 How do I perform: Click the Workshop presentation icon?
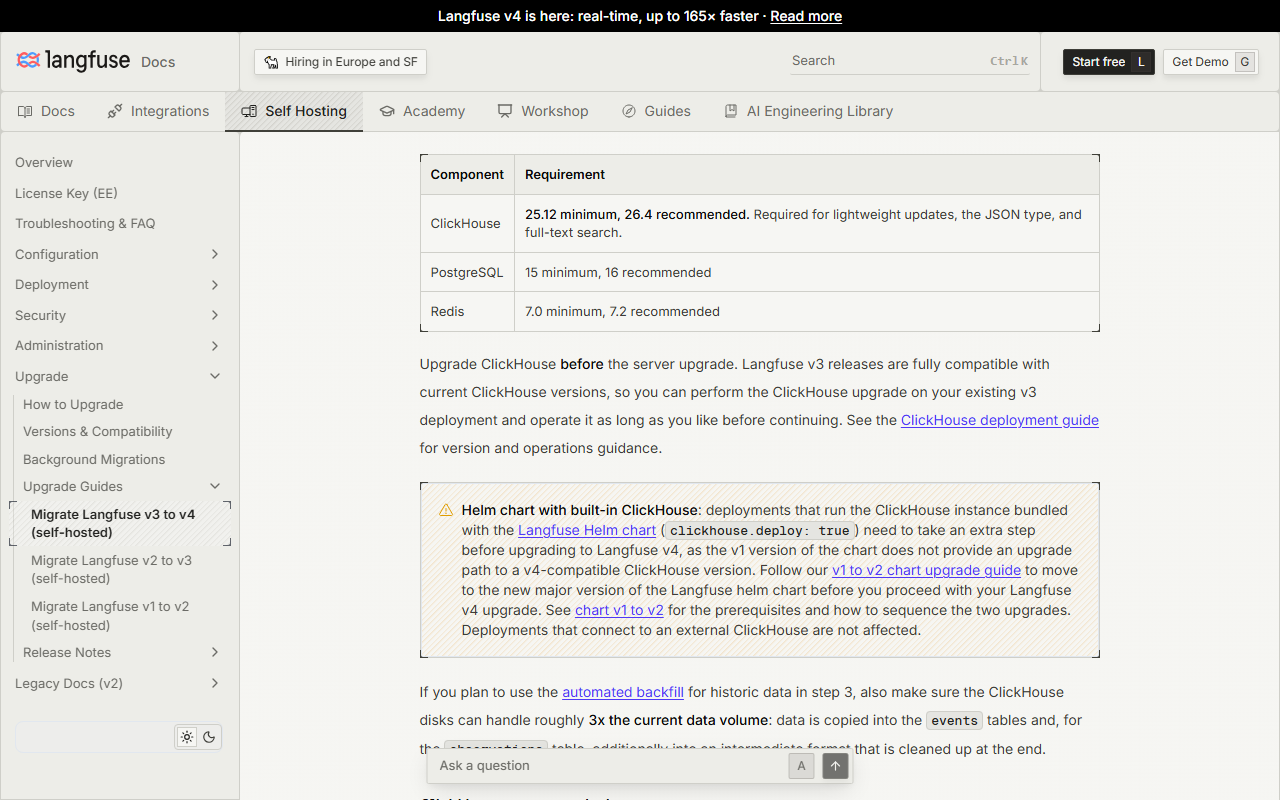pyautogui.click(x=505, y=111)
